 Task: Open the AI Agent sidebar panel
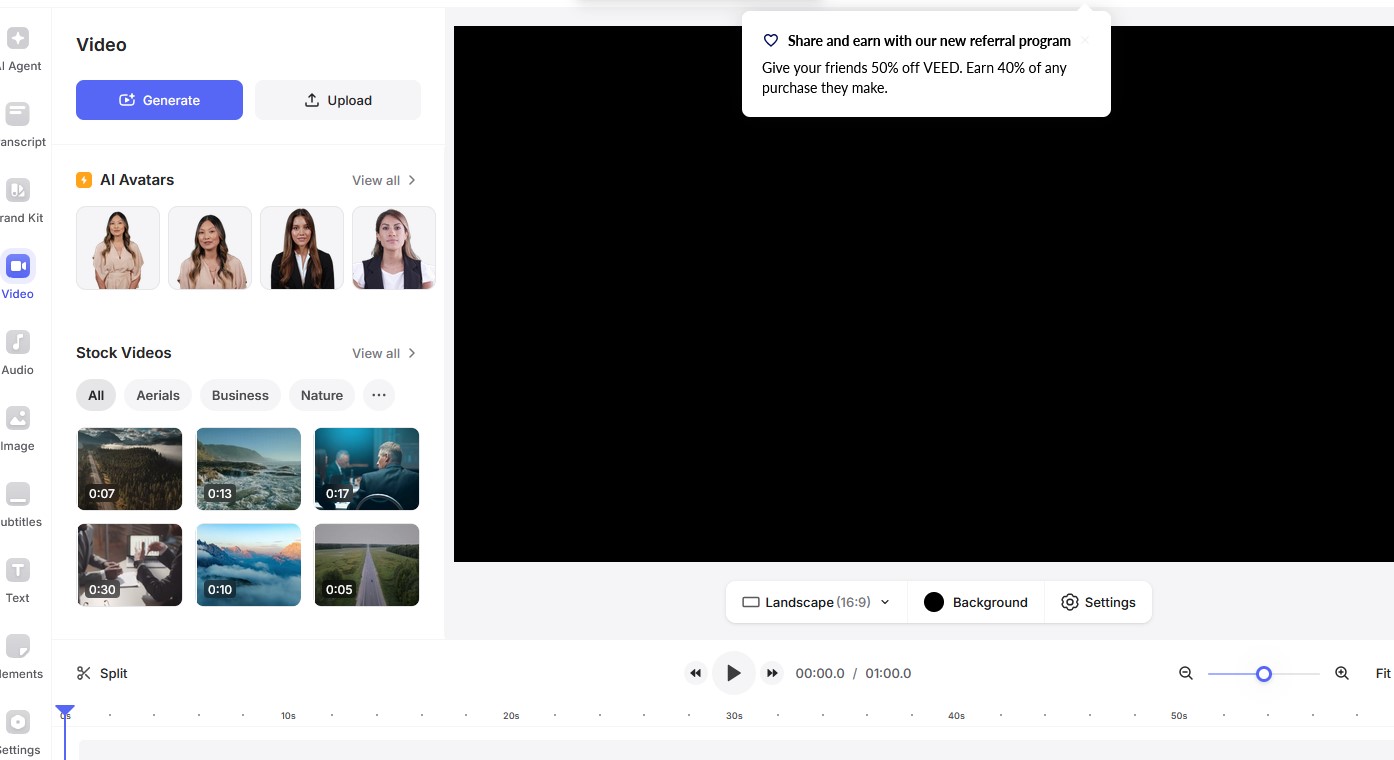click(18, 40)
